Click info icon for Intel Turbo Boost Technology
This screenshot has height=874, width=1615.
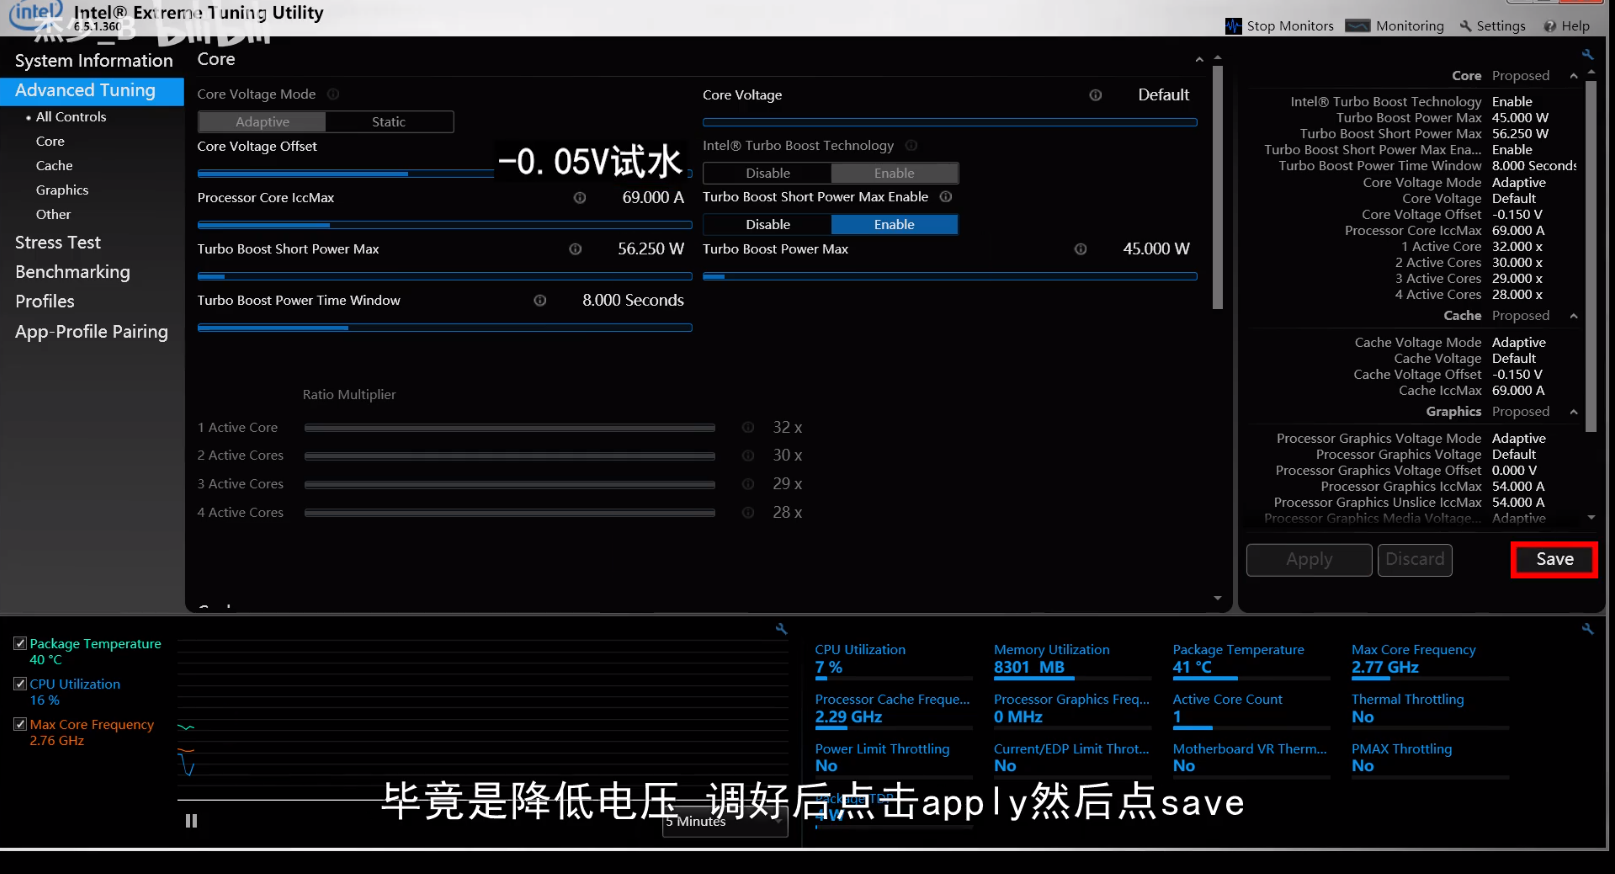[x=911, y=145]
